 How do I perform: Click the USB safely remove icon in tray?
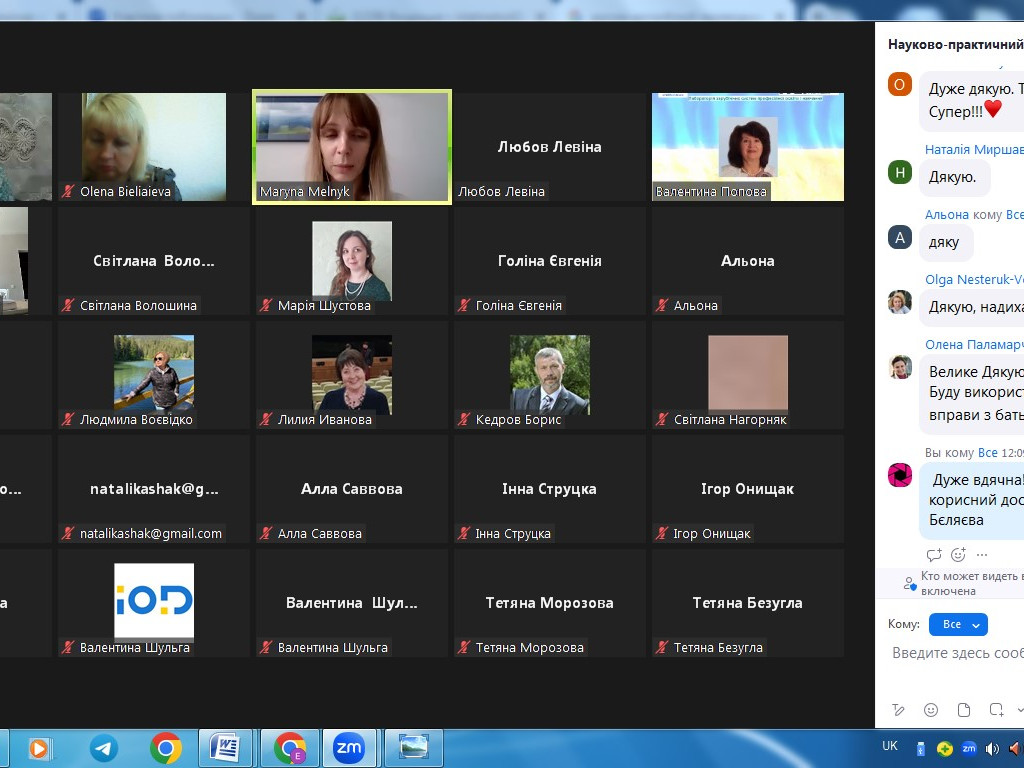tap(921, 748)
